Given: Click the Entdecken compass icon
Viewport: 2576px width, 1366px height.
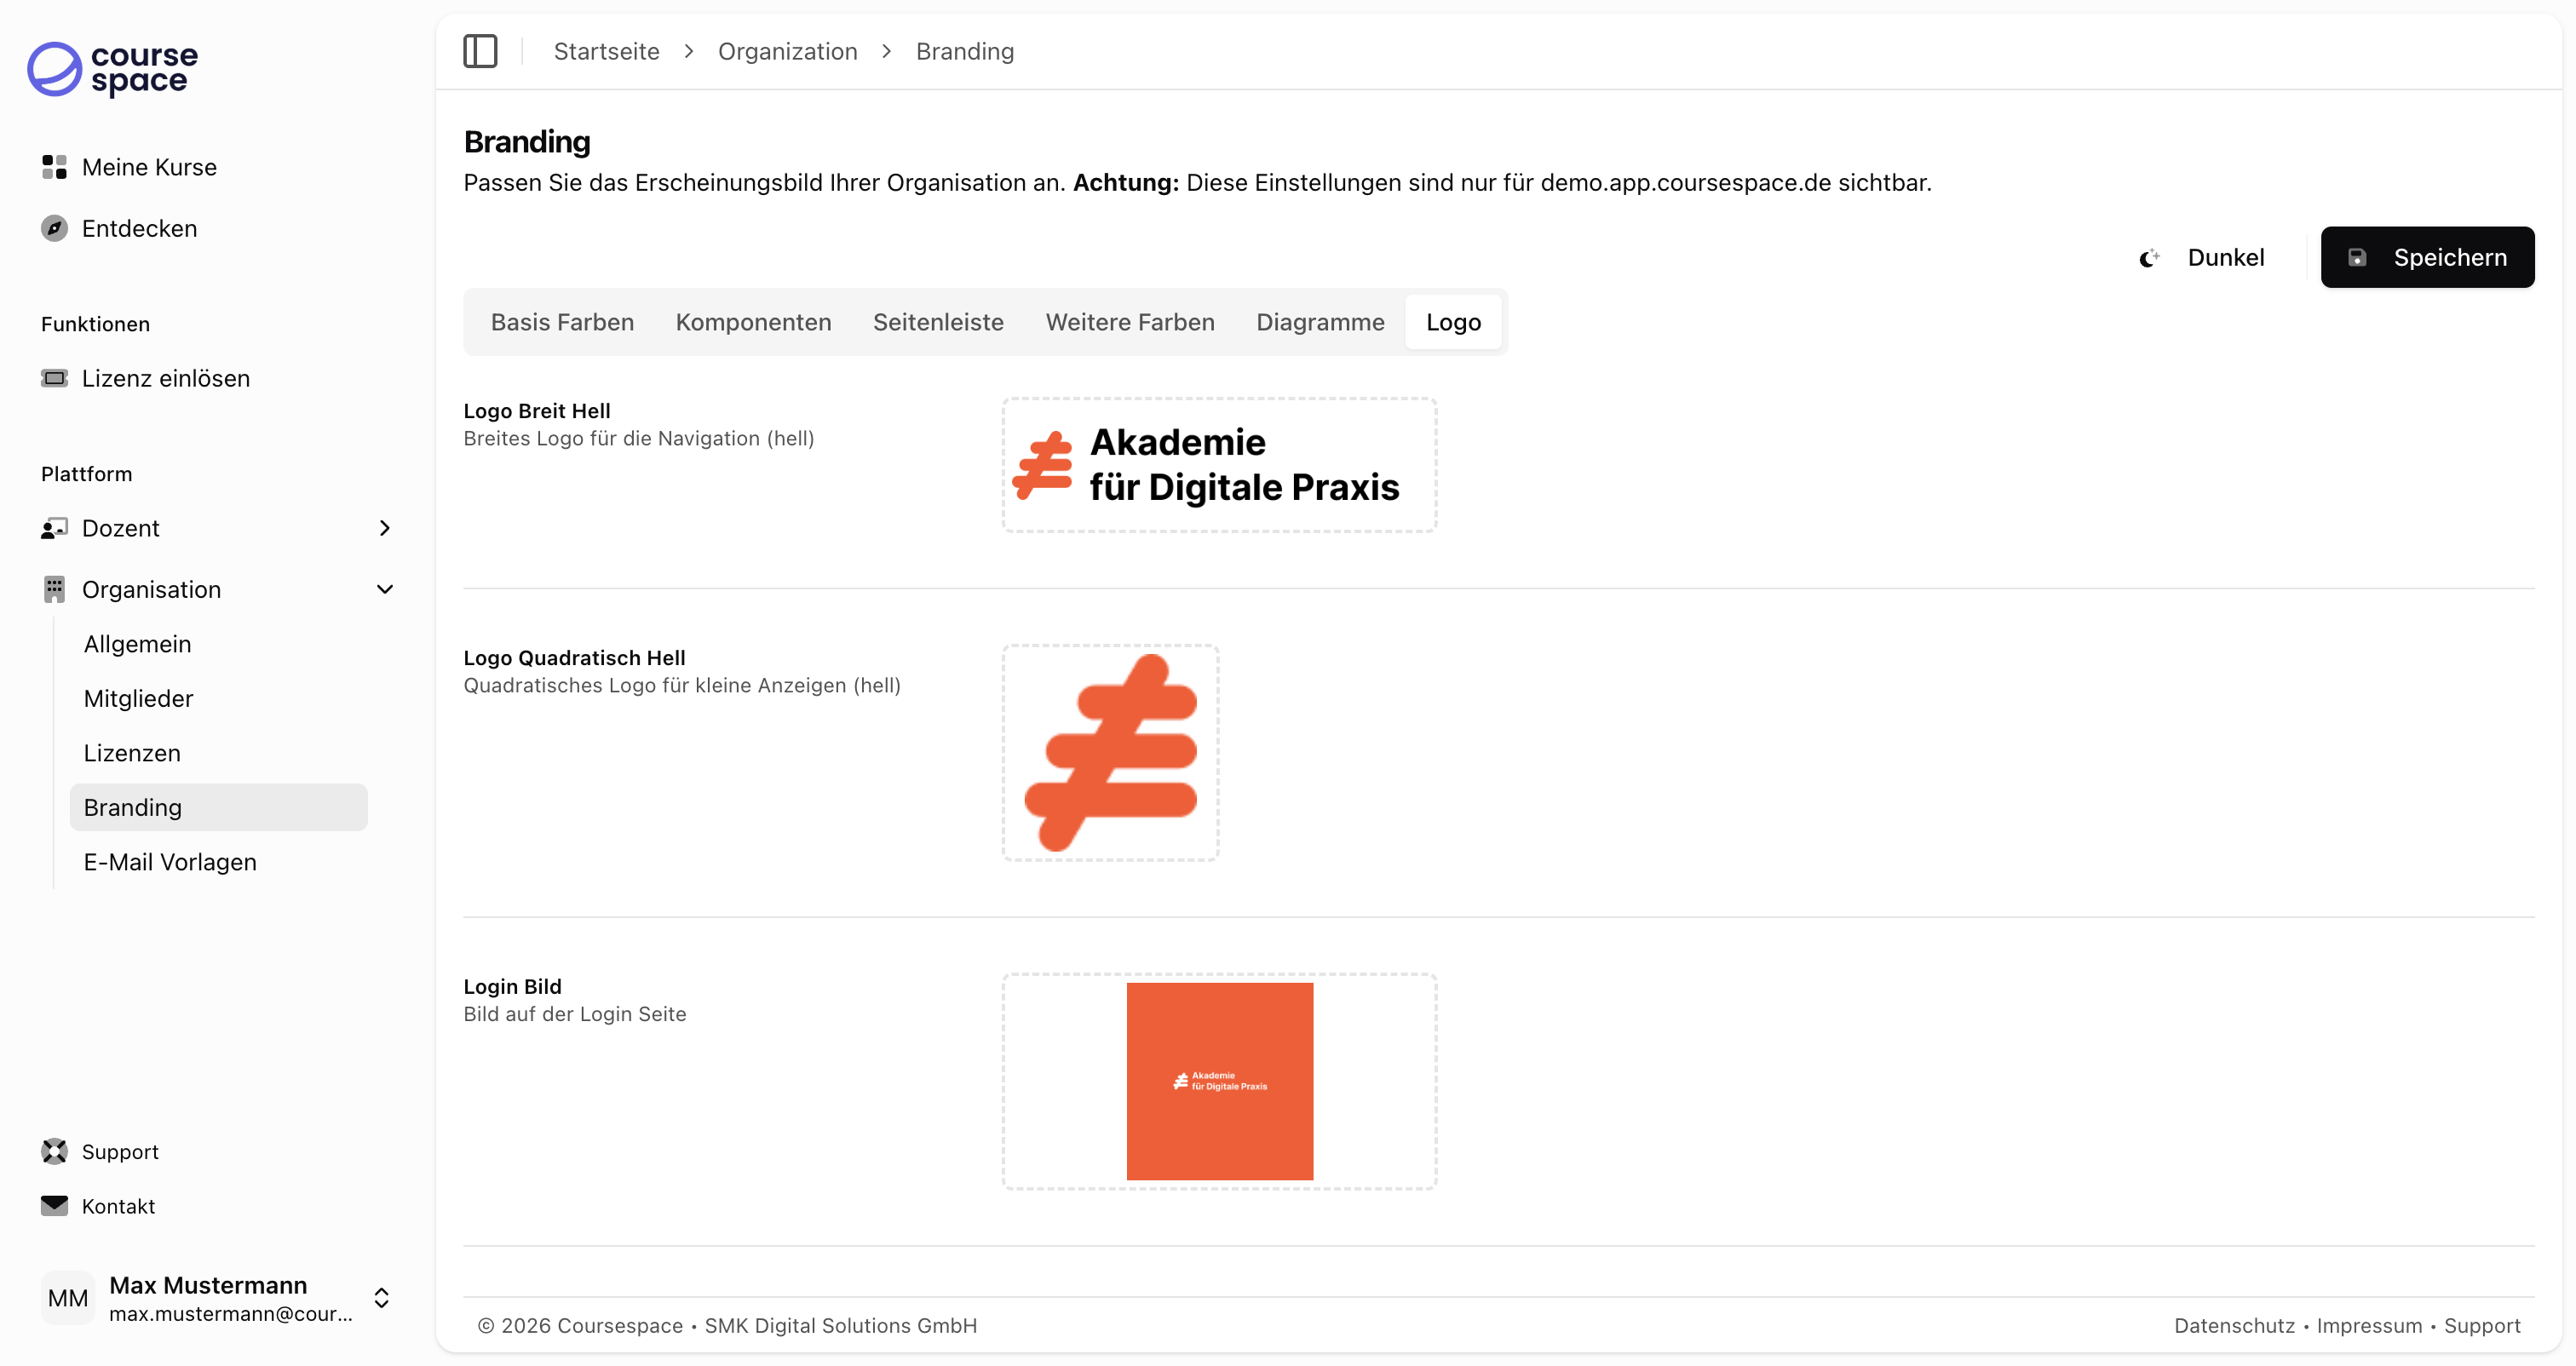Looking at the screenshot, I should point(54,228).
